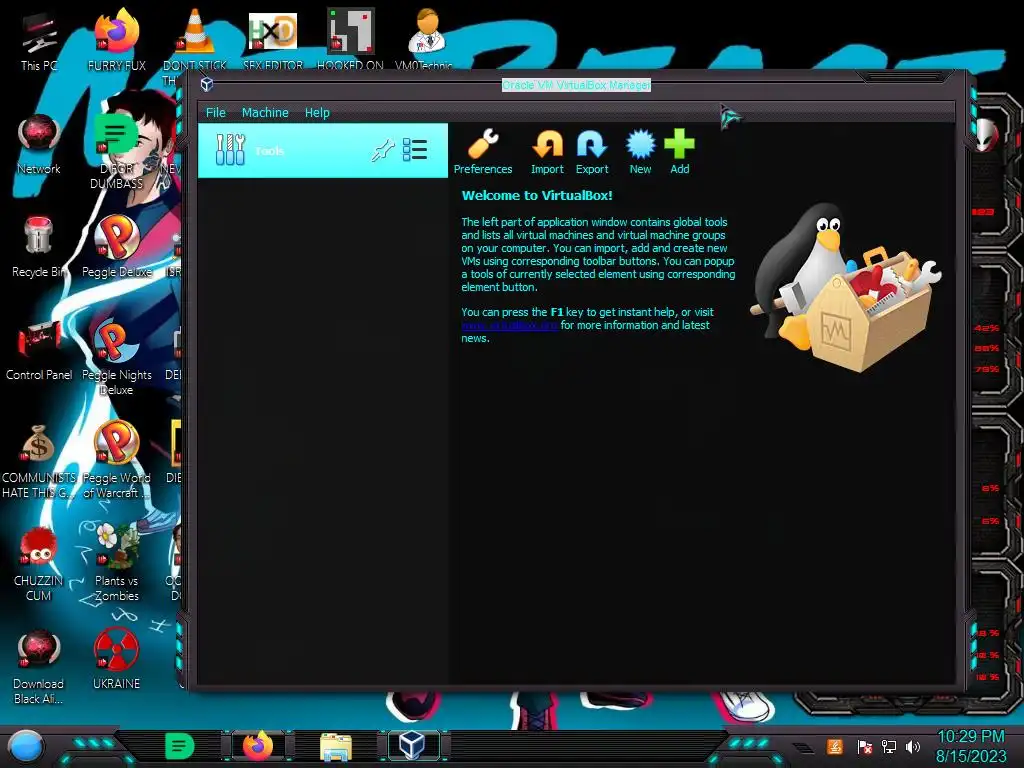Click the green Add machine icon
The width and height of the screenshot is (1024, 768).
tap(679, 144)
